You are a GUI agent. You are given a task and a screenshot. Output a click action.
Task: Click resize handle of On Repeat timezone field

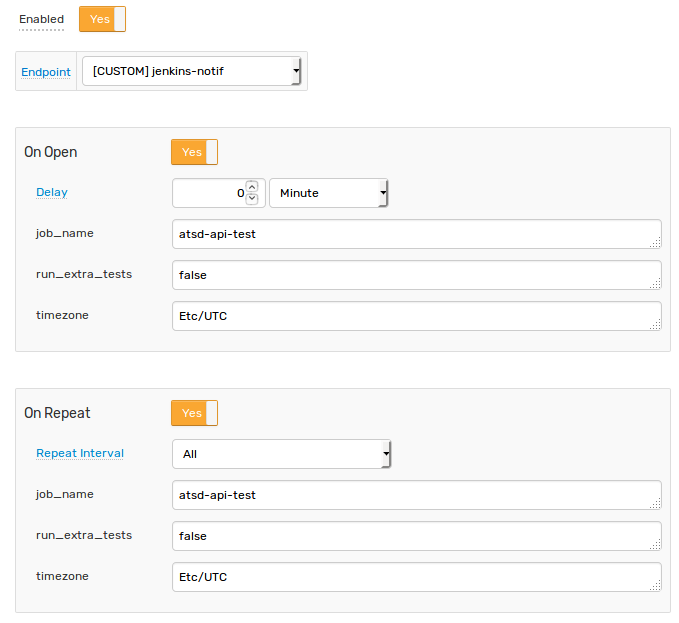tap(656, 585)
